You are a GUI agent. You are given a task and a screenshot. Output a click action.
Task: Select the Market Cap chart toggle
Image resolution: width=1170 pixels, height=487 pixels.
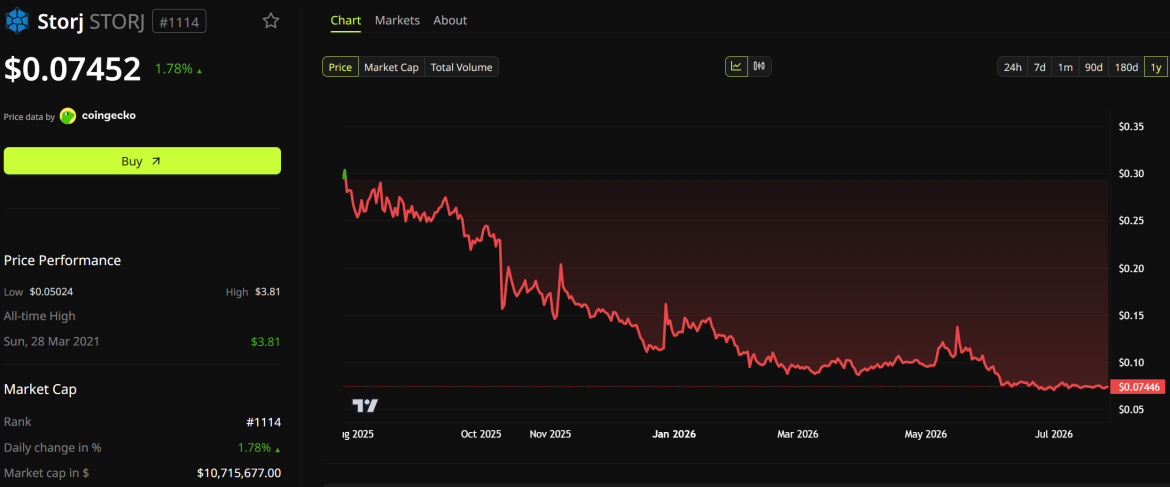392,67
